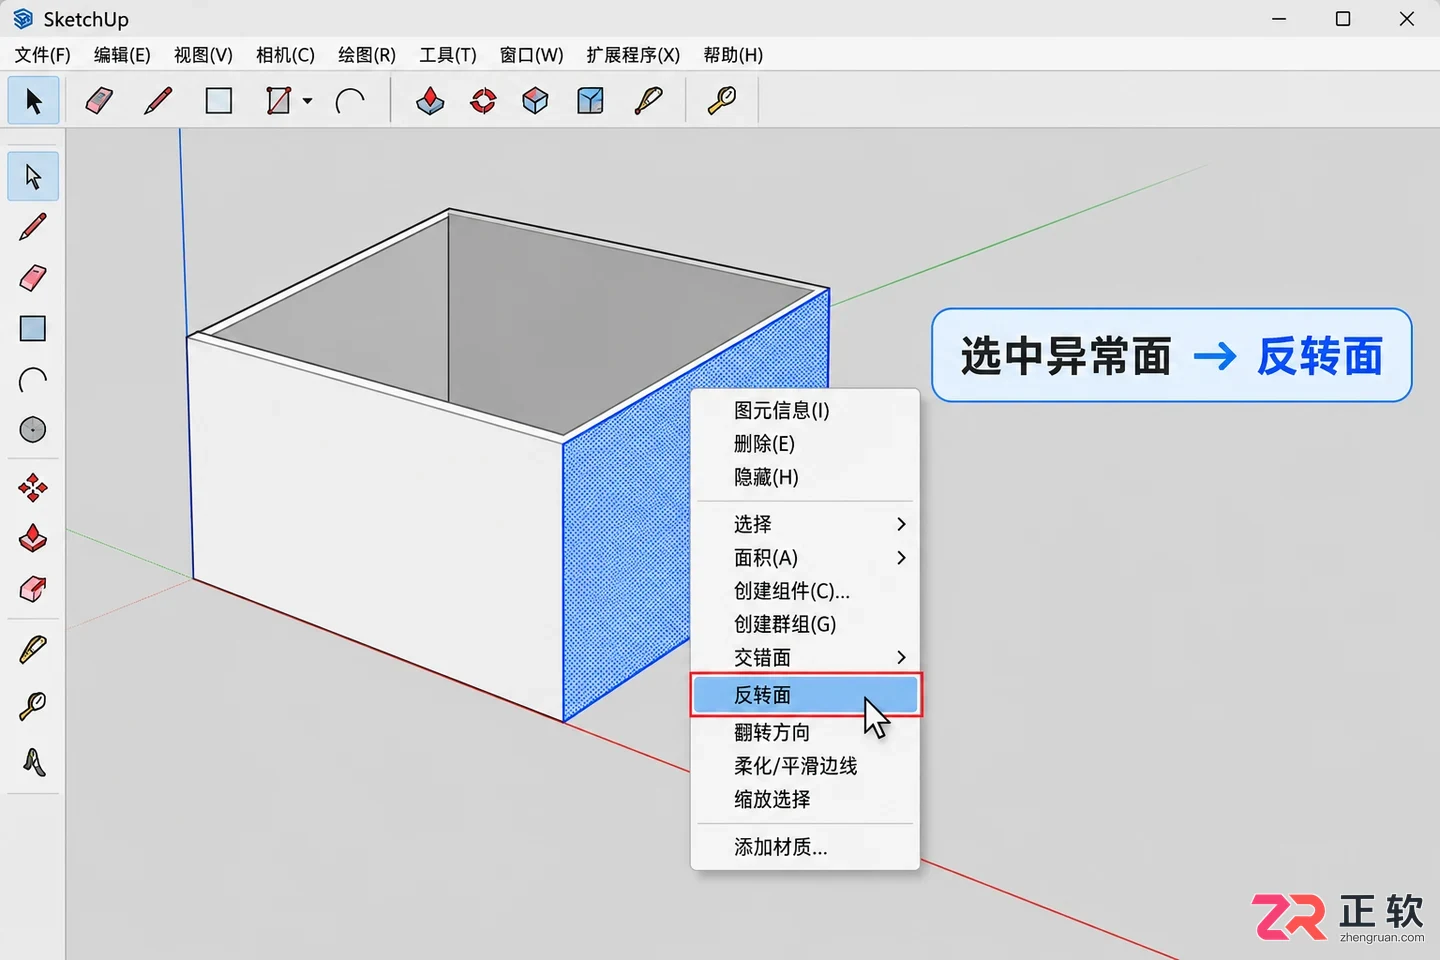Select the arrow tool in the top toolbar
This screenshot has width=1440, height=960.
pyautogui.click(x=34, y=101)
